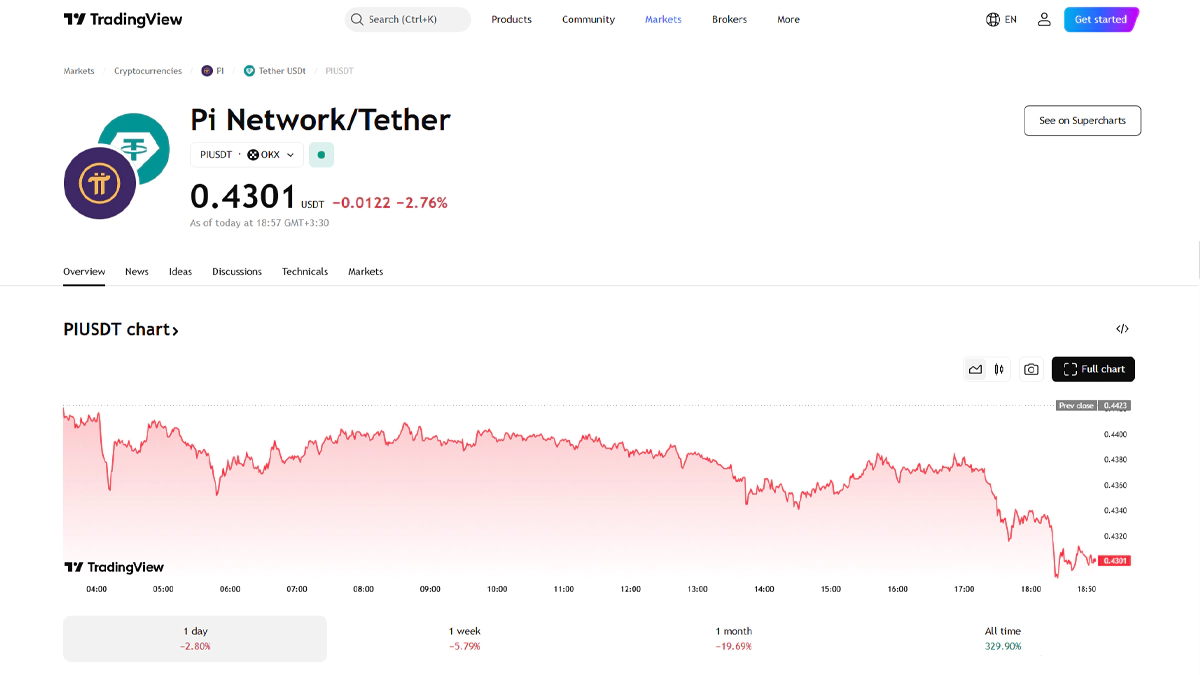This screenshot has height=675, width=1200.
Task: Open the More menu
Action: pyautogui.click(x=788, y=19)
